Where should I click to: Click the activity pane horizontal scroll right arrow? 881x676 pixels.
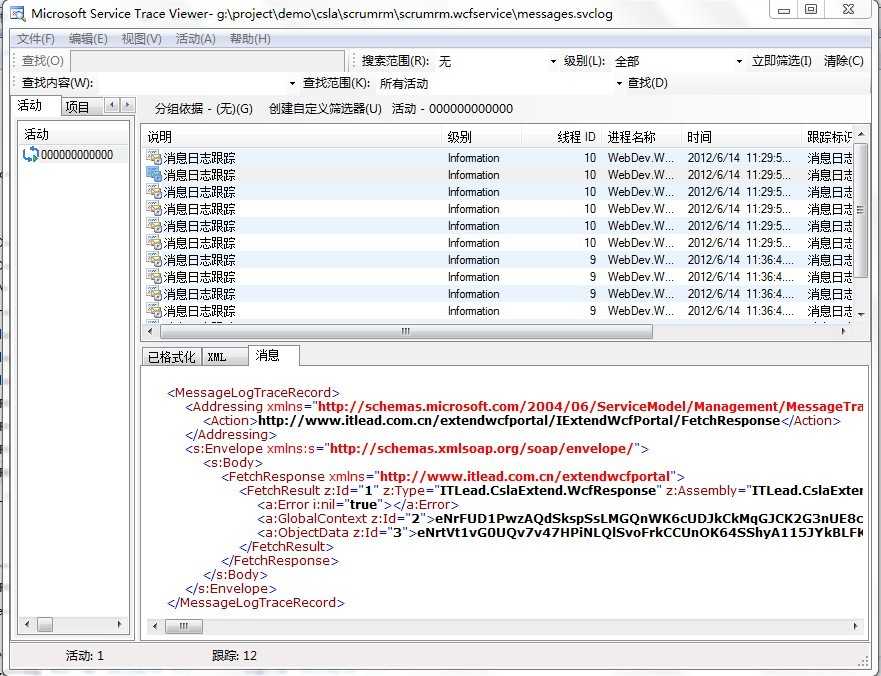click(x=119, y=624)
